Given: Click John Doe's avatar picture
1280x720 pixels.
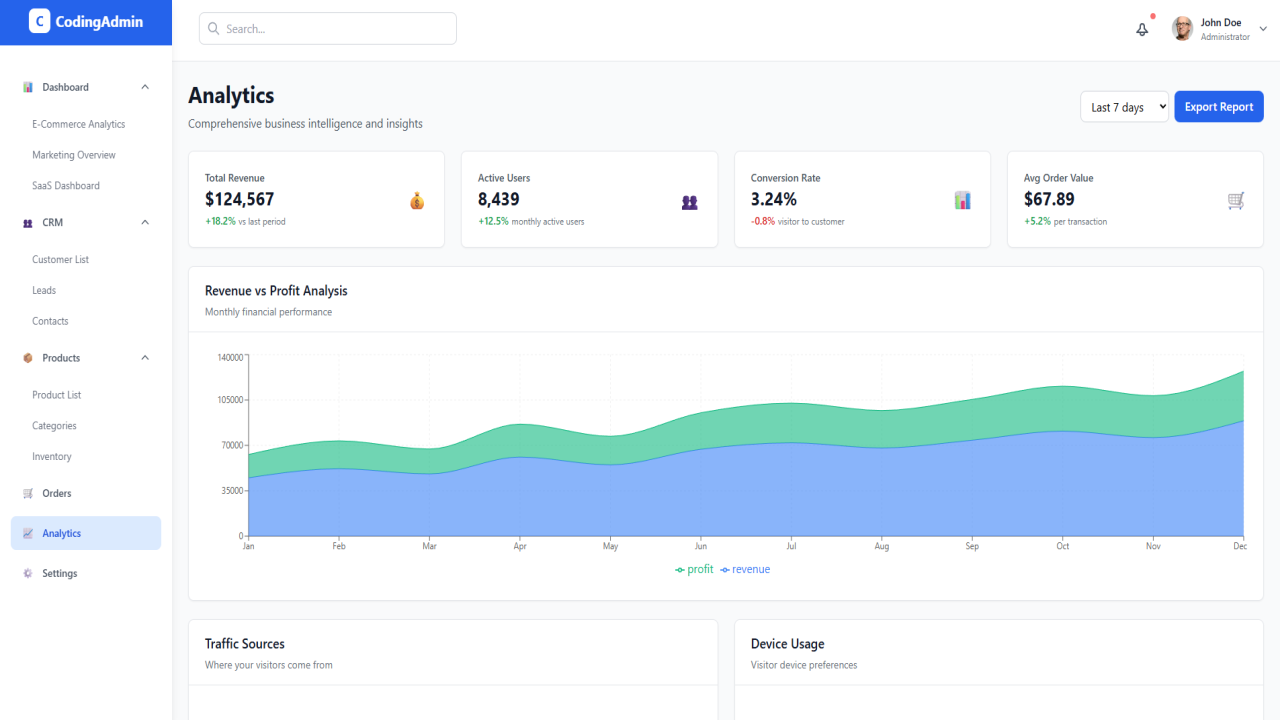Looking at the screenshot, I should click(1183, 29).
